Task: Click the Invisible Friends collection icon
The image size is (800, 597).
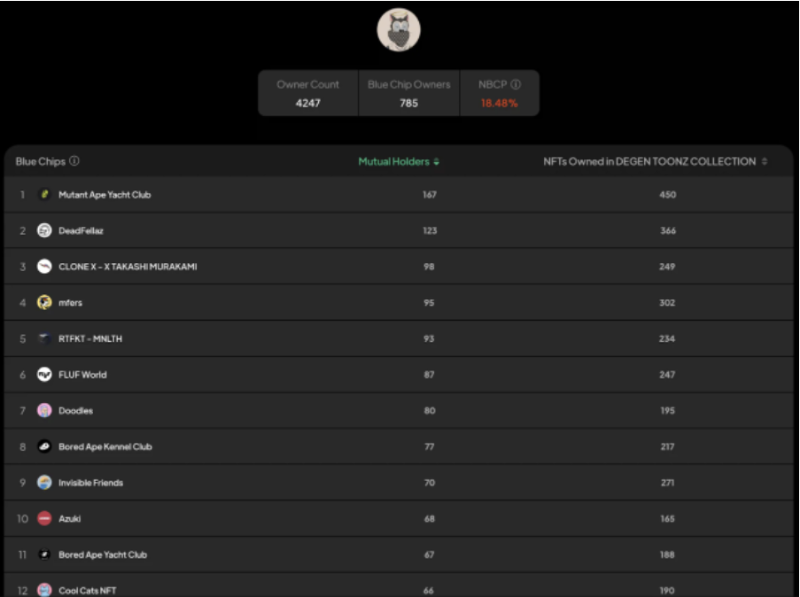Action: tap(44, 483)
